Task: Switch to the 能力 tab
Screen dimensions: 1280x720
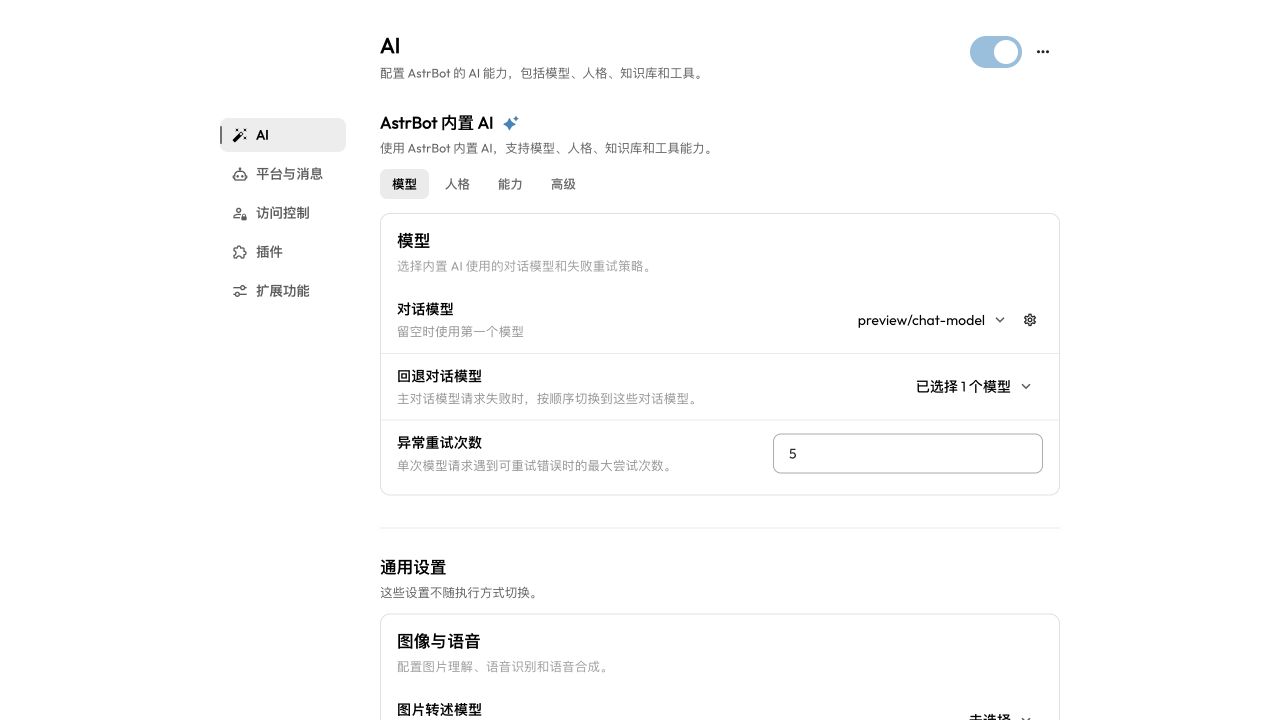Action: (510, 184)
